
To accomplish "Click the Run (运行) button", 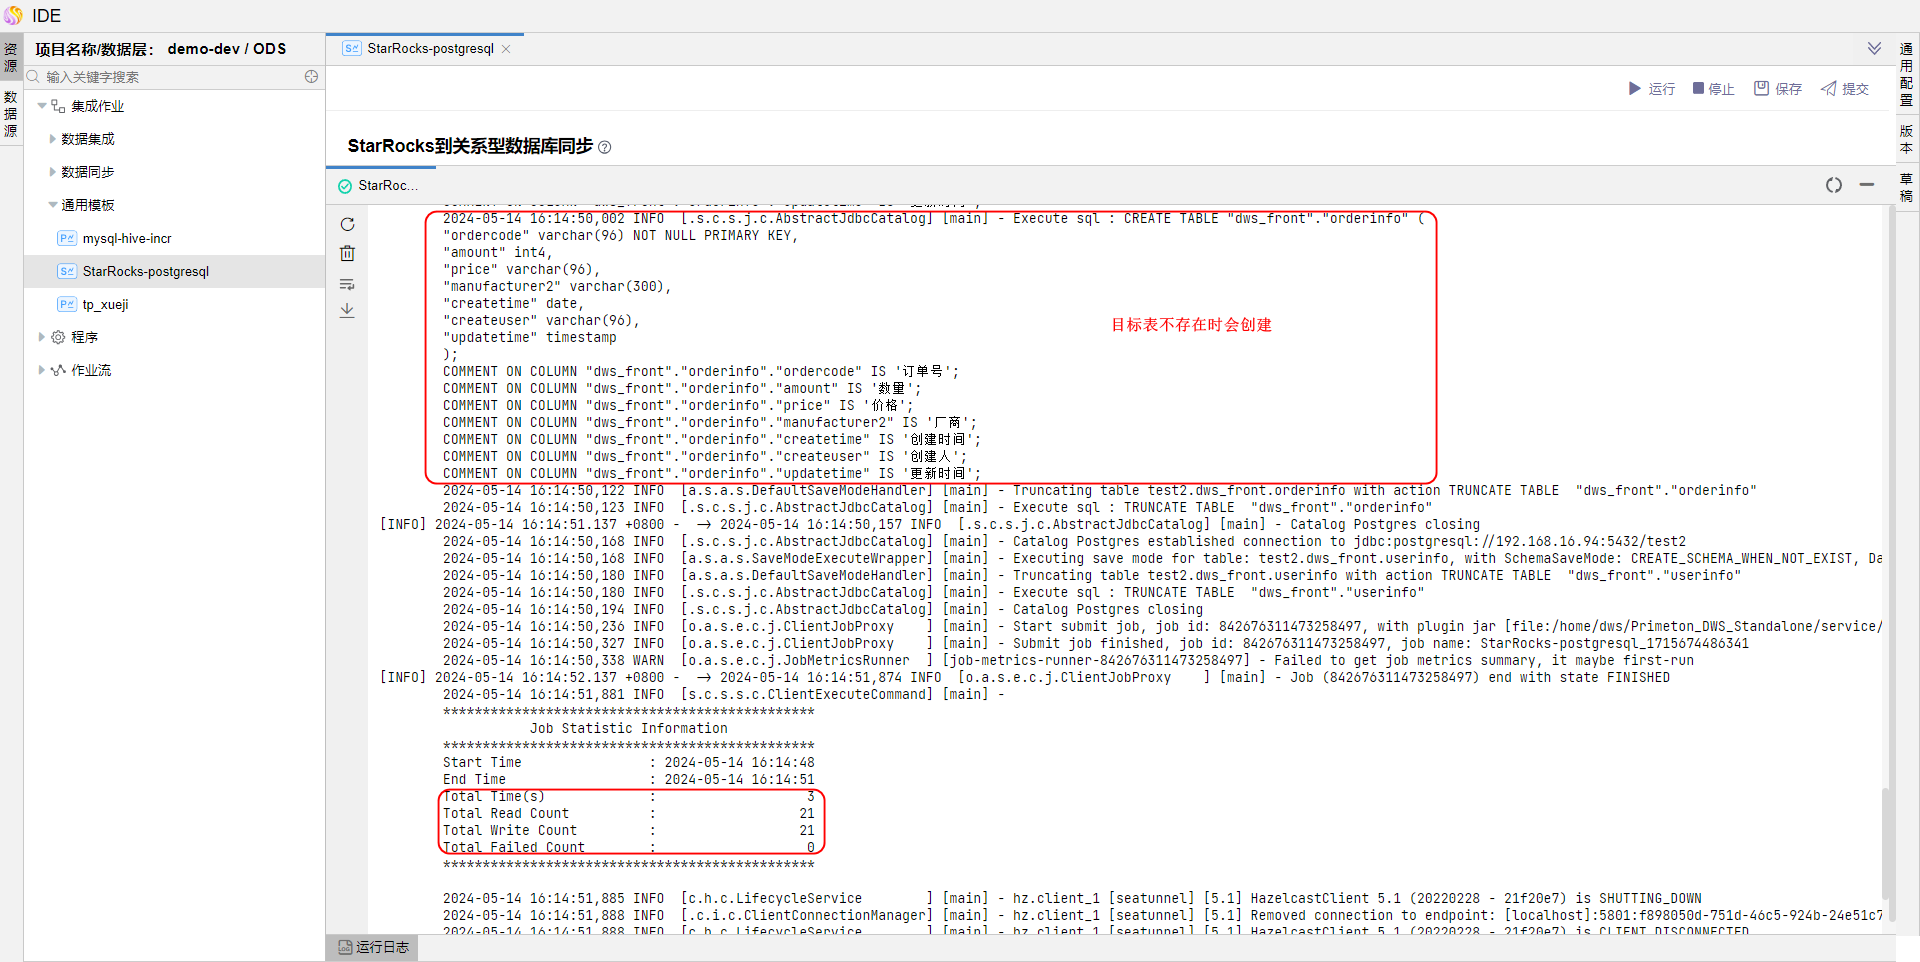I will tap(1651, 89).
